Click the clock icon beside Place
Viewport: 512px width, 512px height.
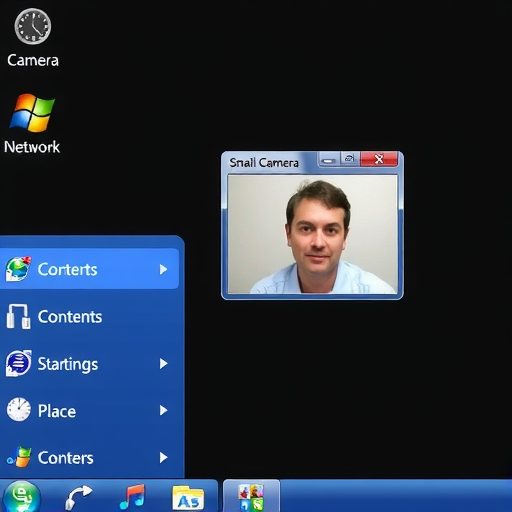19,410
